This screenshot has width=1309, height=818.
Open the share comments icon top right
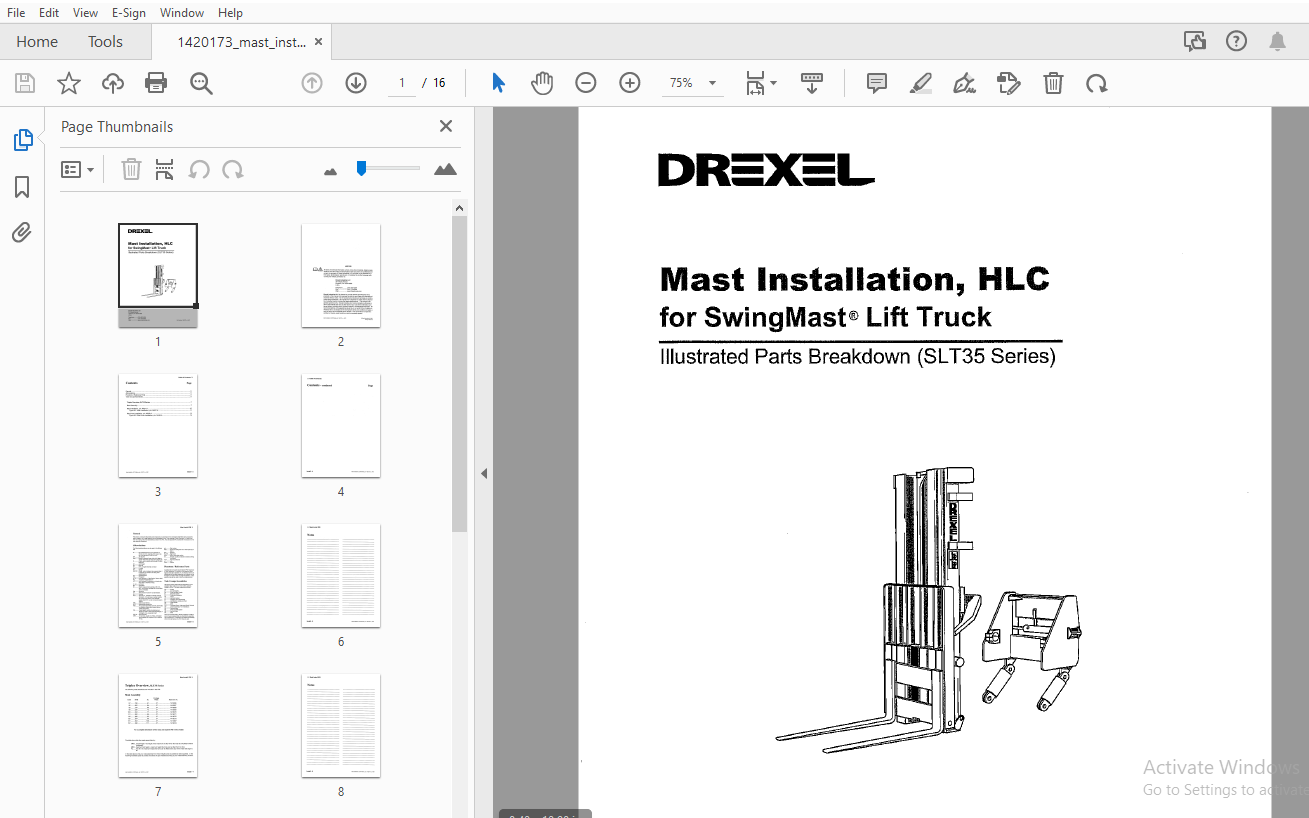click(1194, 41)
